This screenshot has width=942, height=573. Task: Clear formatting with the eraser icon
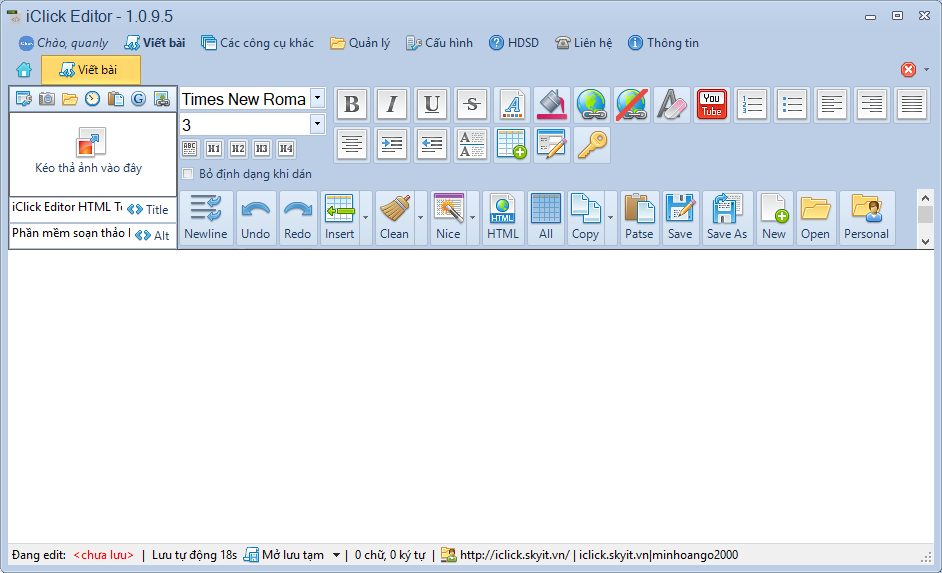click(x=672, y=105)
